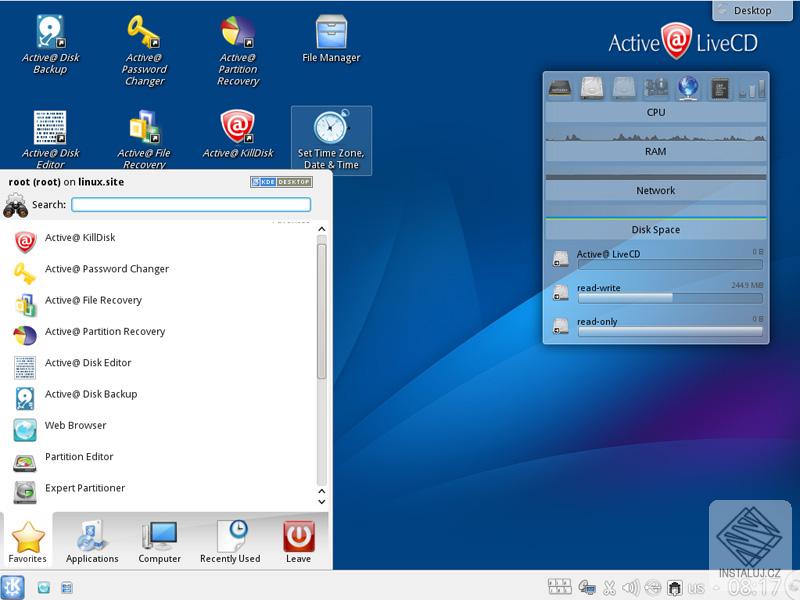
Task: Launch Active@ File Recovery from the desktop
Action: click(x=144, y=139)
